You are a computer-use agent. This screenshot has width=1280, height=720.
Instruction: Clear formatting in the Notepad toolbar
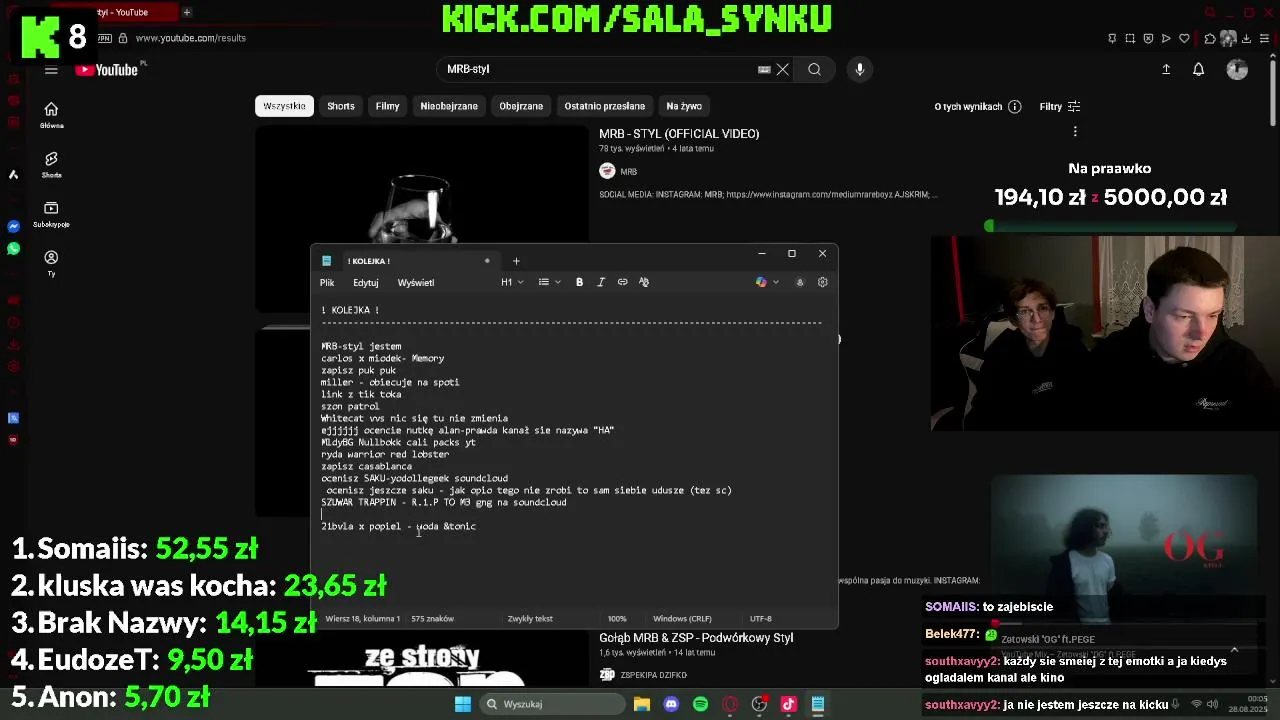pyautogui.click(x=644, y=282)
